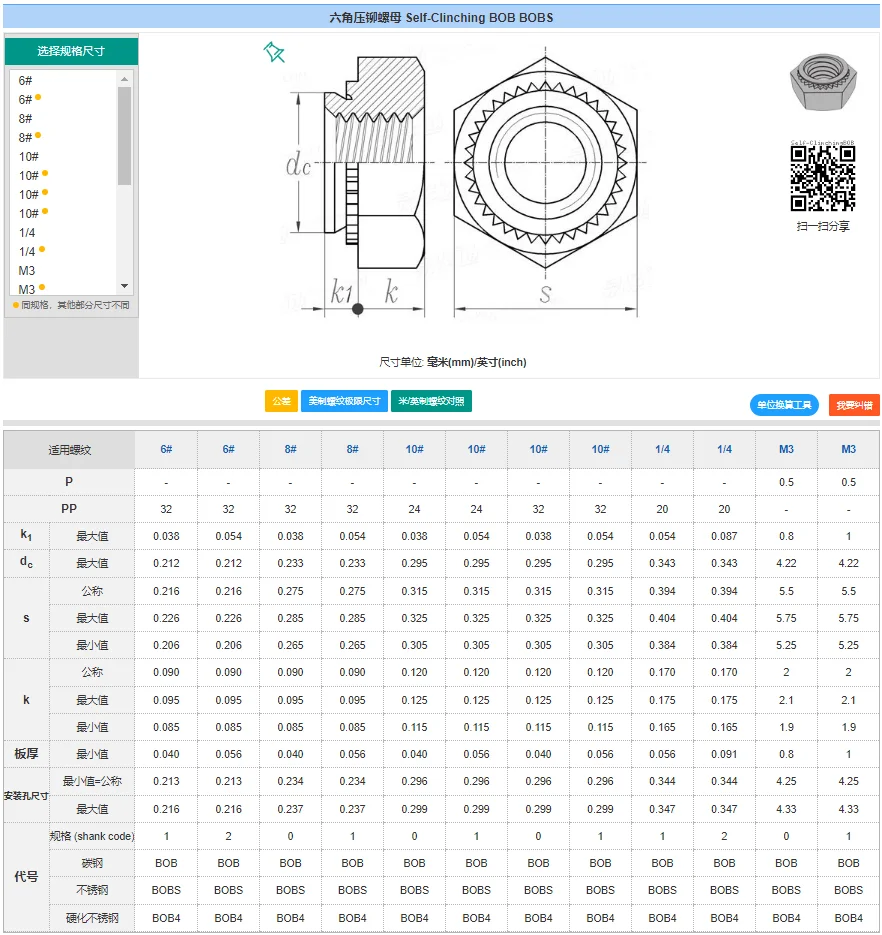882x935 pixels.
Task: Click the first 1/4 column header in table
Action: [662, 449]
